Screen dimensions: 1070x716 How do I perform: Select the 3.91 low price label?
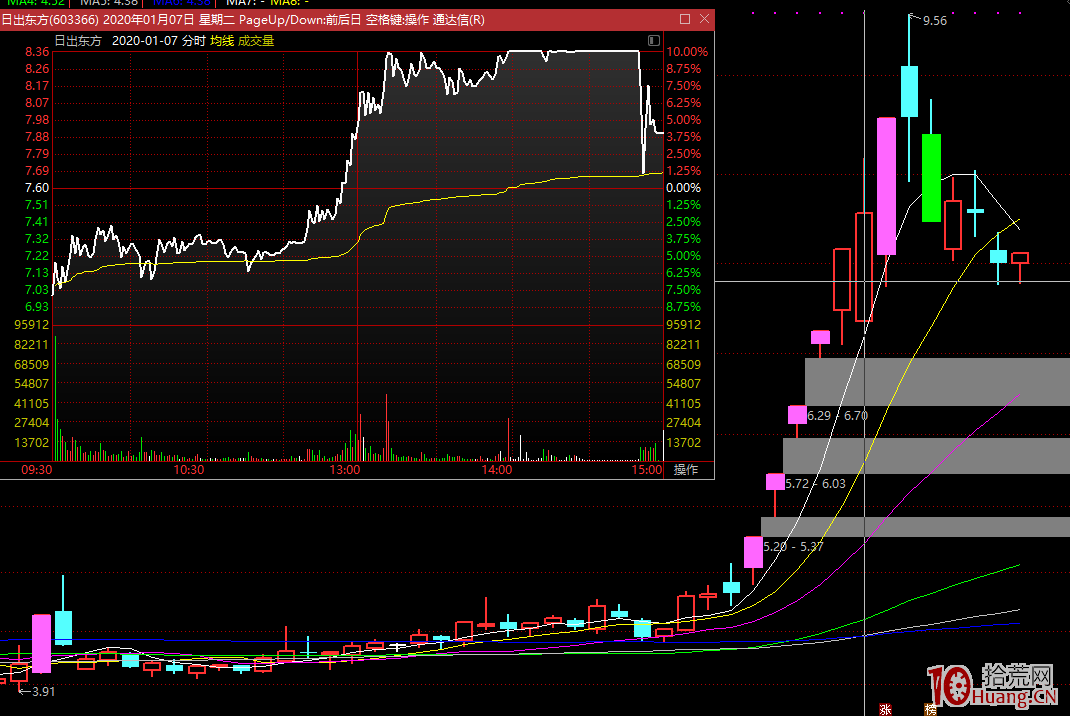[42, 691]
